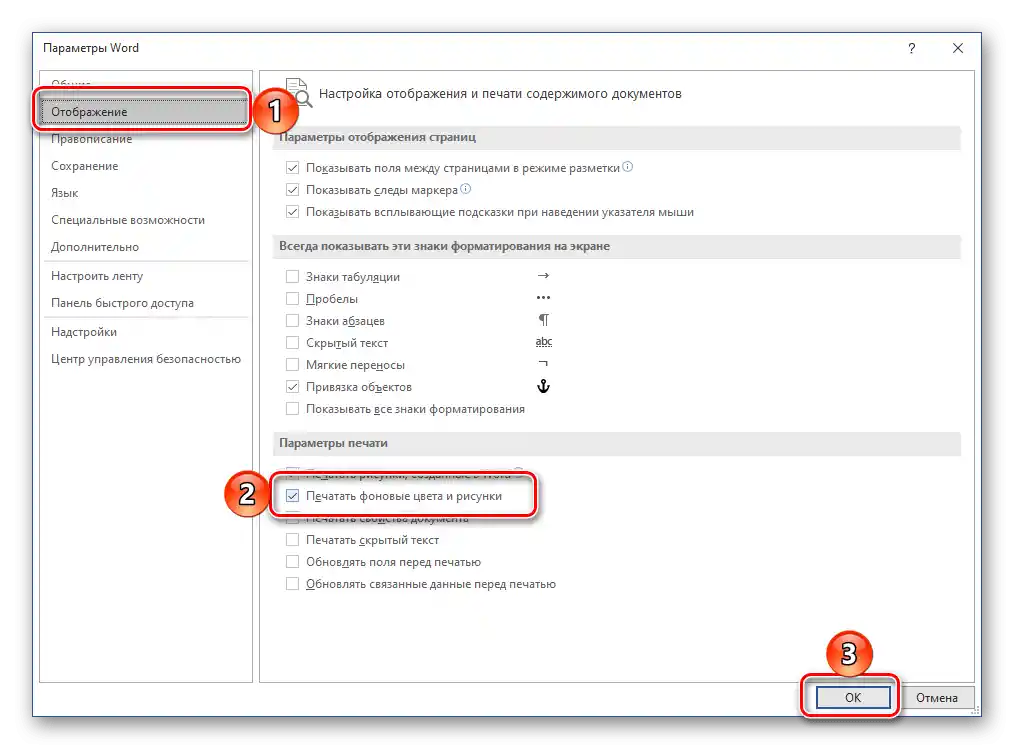Click info icon next to следы маркера
The height and width of the screenshot is (749, 1014).
tap(466, 189)
